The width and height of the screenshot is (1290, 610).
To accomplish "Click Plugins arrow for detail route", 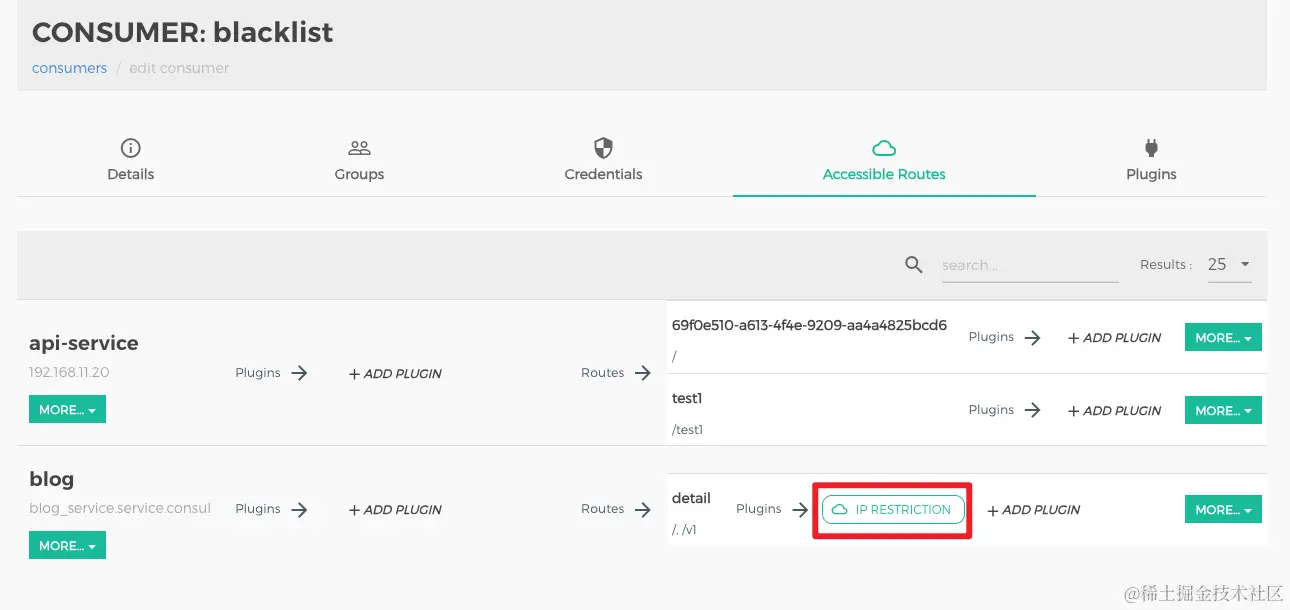I will [x=799, y=509].
